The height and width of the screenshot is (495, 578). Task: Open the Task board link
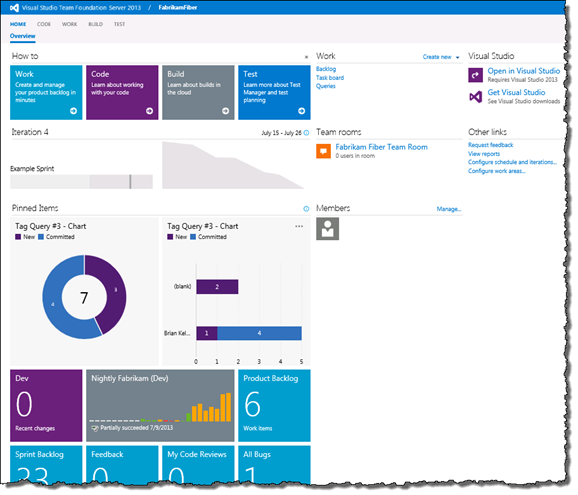pyautogui.click(x=330, y=78)
